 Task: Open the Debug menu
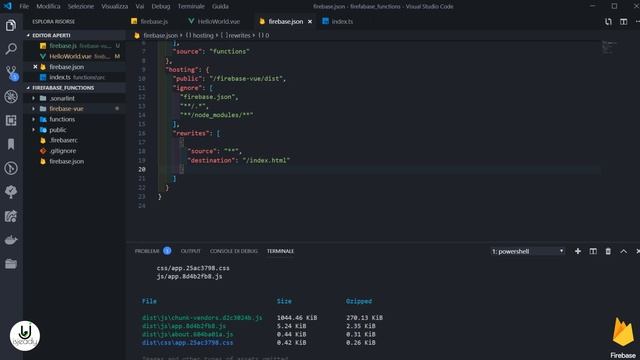click(161, 7)
